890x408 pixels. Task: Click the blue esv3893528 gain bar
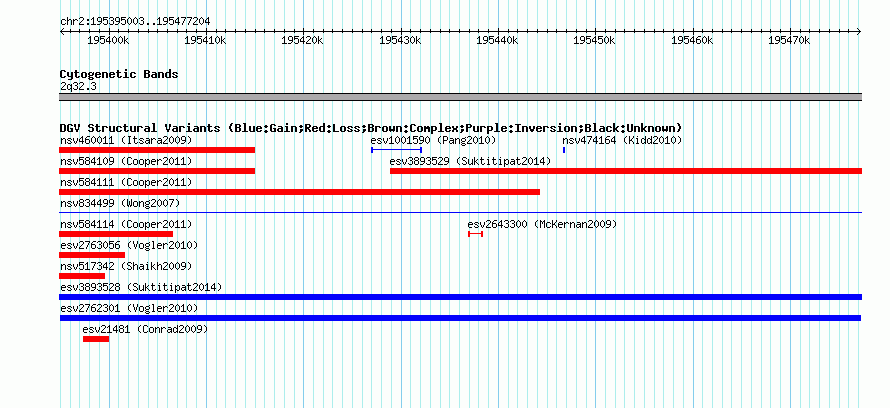460,297
